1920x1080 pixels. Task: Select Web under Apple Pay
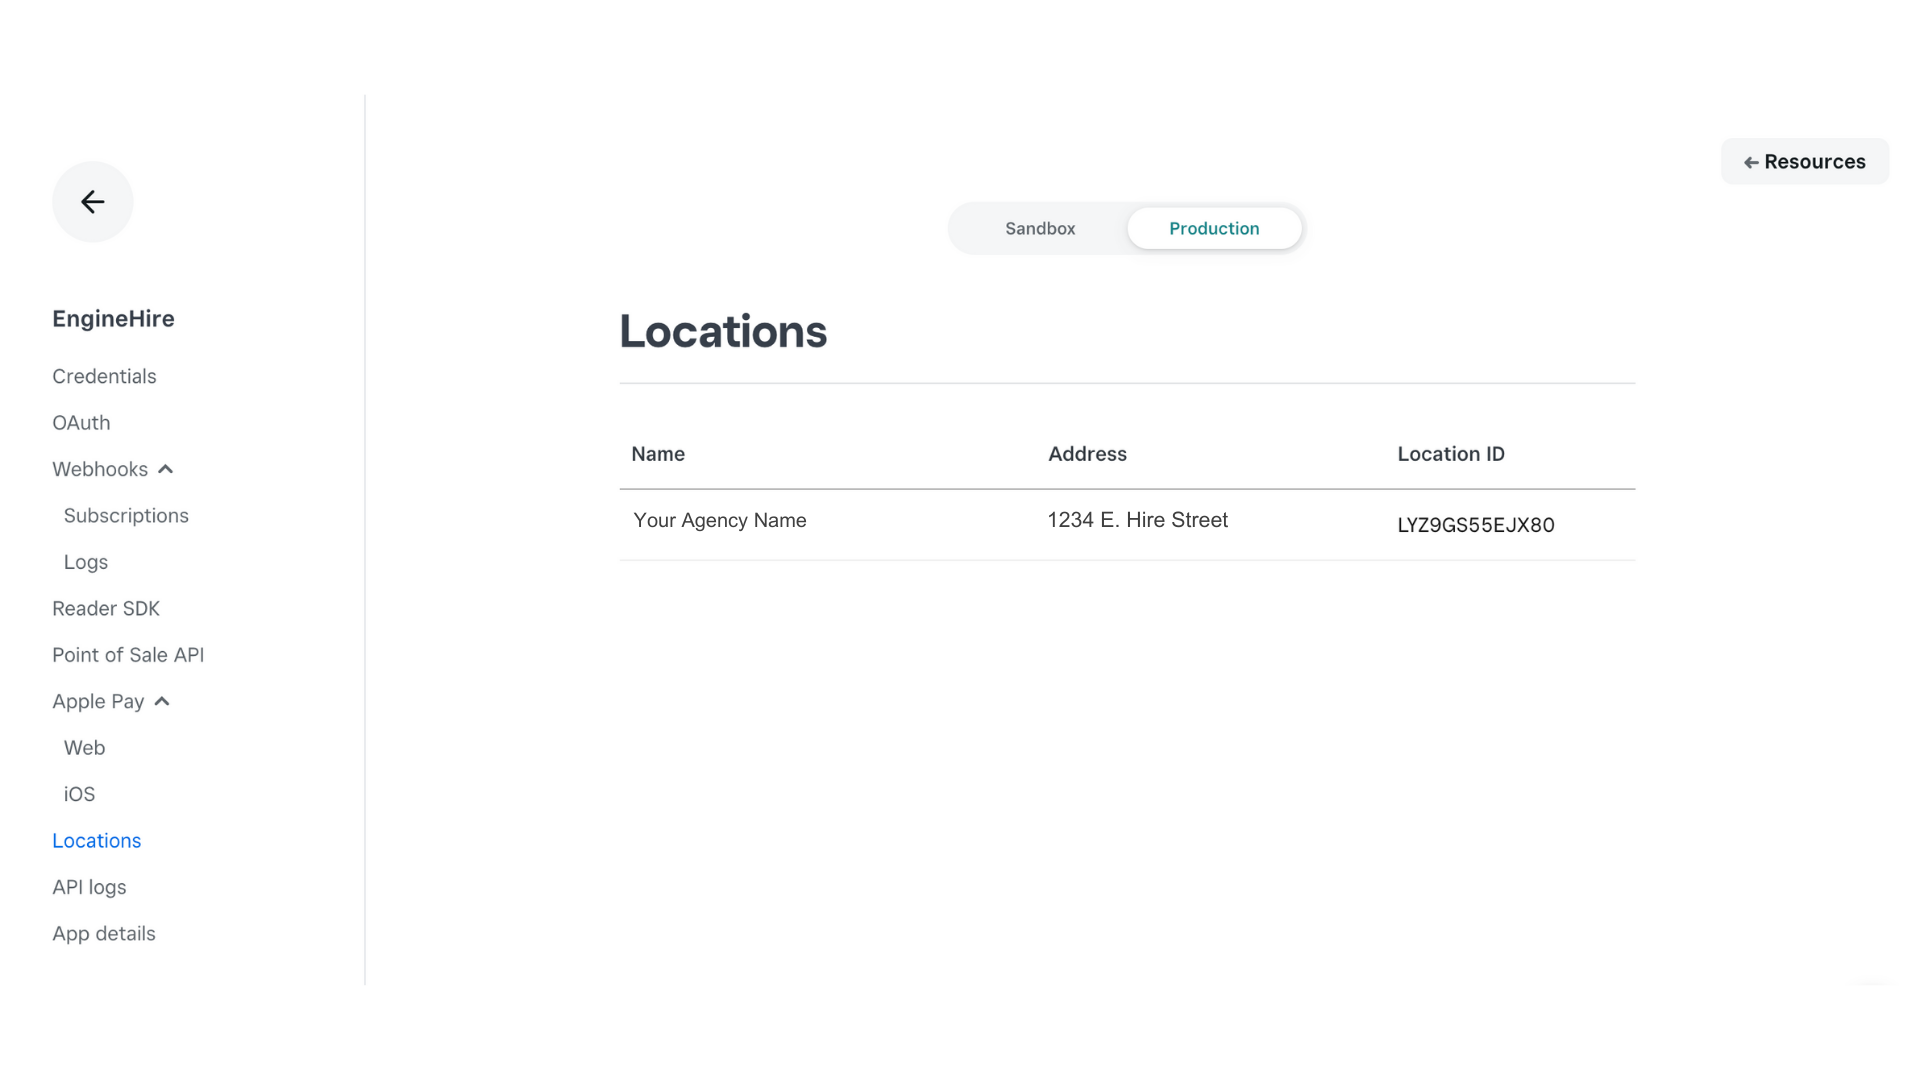(84, 747)
